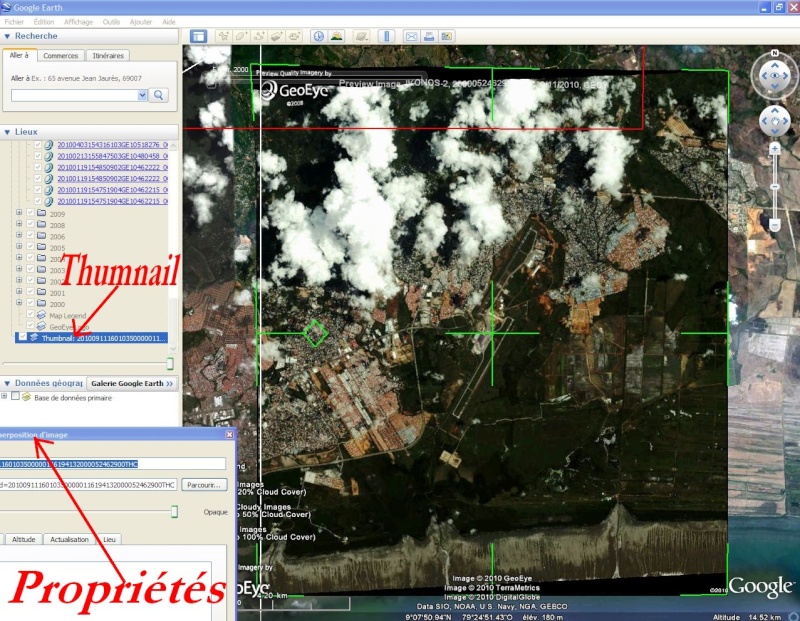Toggle the 2009 folder checkbox

coord(30,213)
